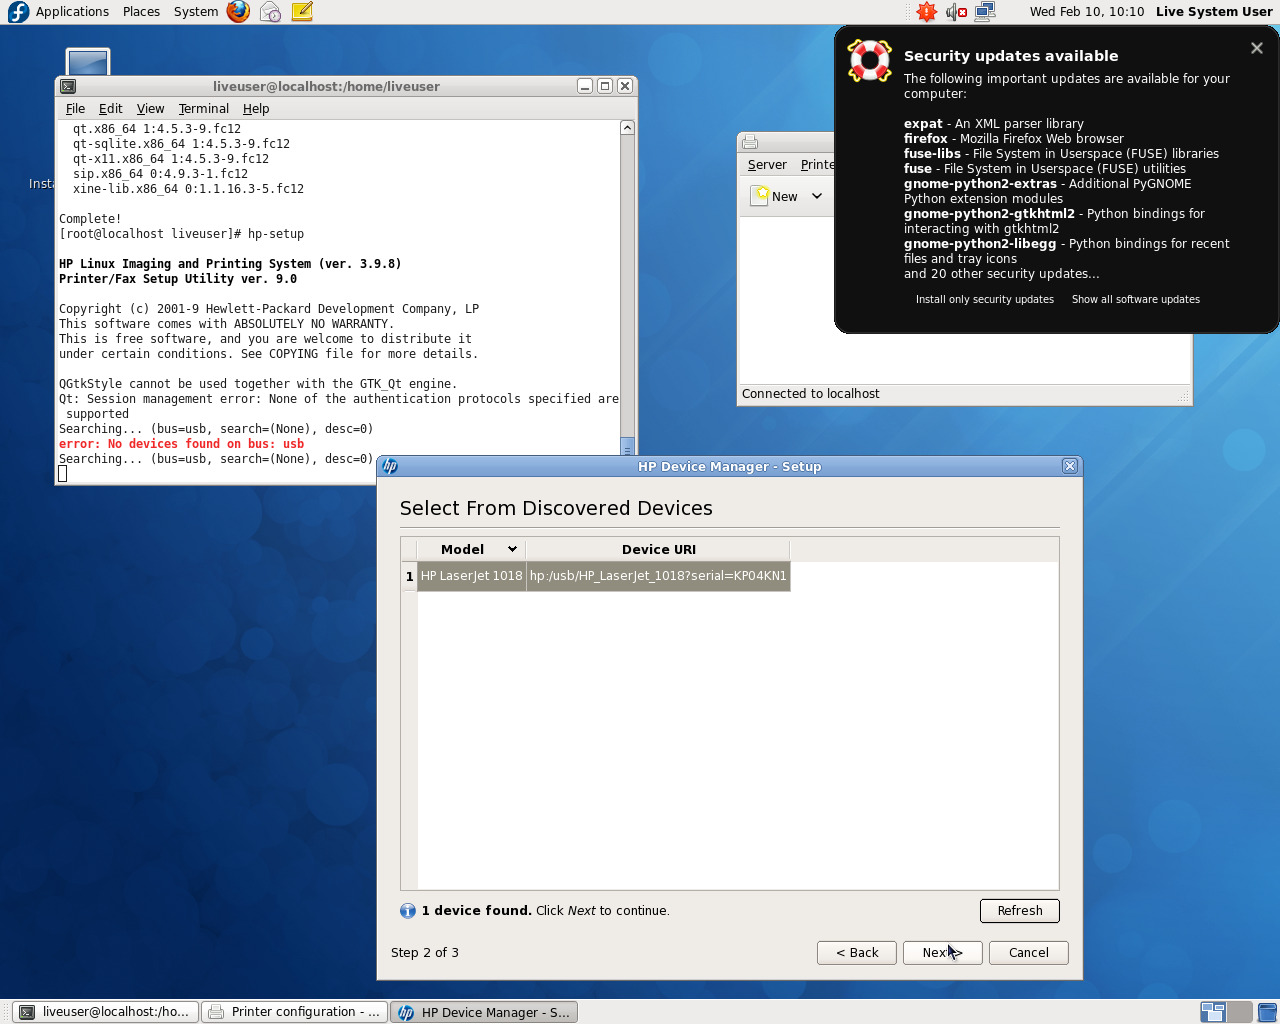
Task: Expand the New button dropdown arrow
Action: pos(817,197)
